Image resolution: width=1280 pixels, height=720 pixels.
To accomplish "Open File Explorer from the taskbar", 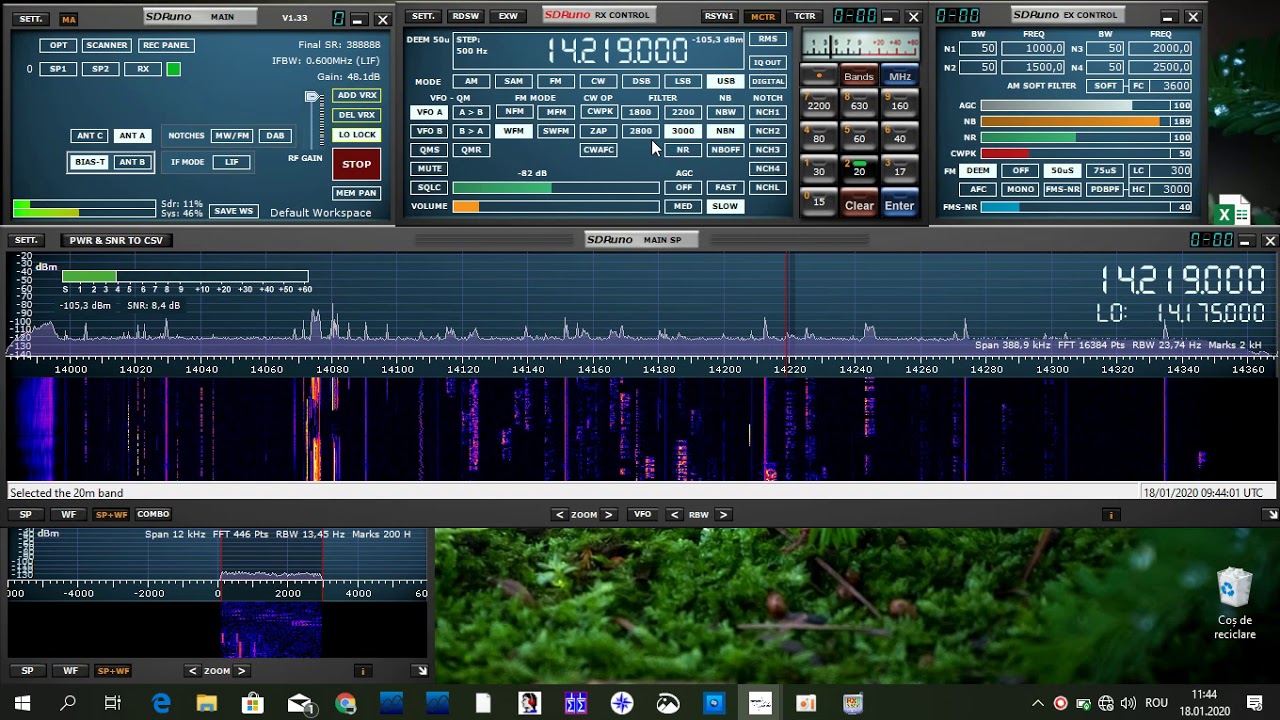I will 206,703.
